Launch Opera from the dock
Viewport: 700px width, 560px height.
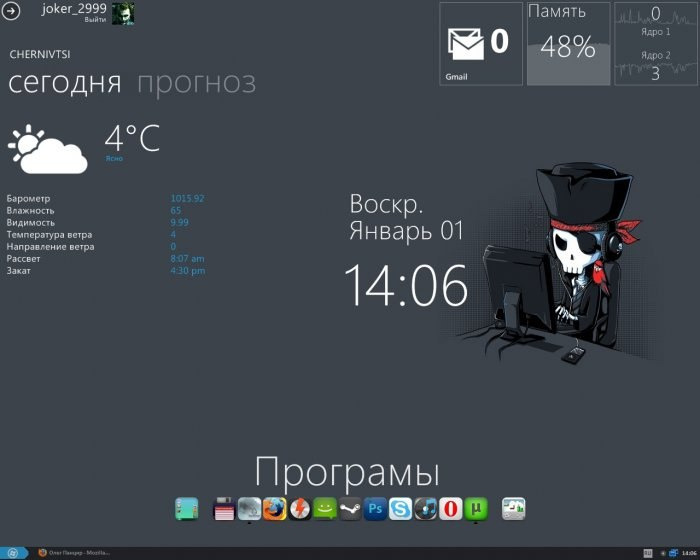[x=451, y=509]
